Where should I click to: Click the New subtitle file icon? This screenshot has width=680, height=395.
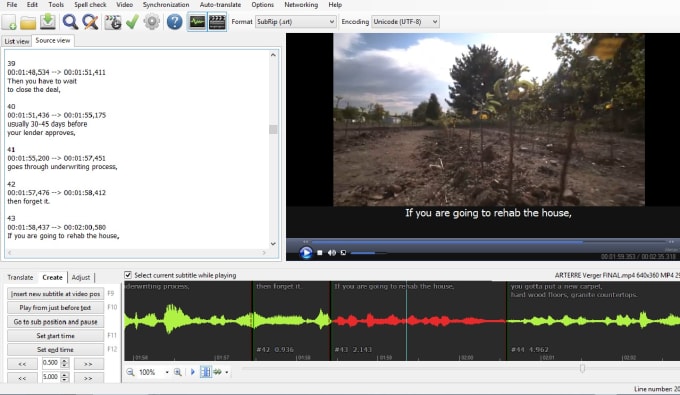point(10,22)
